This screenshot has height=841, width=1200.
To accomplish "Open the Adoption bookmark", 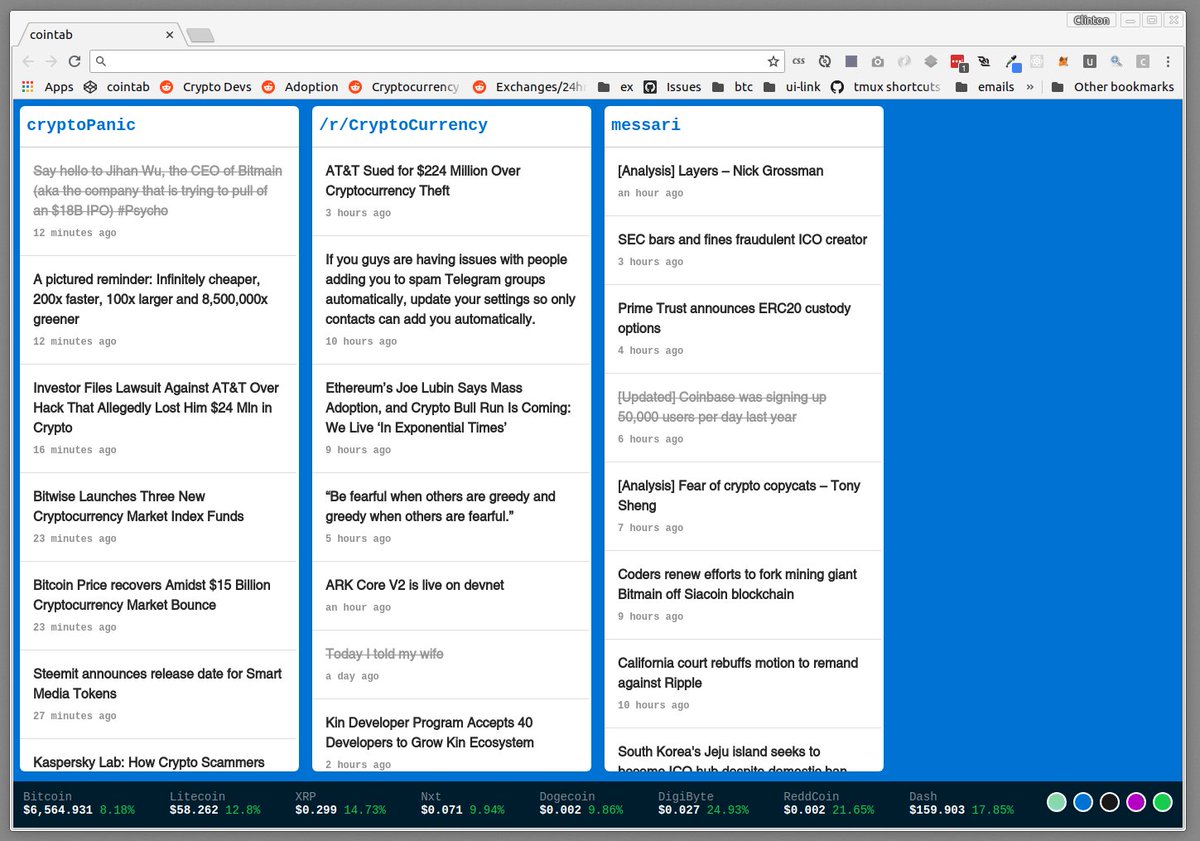I will [300, 87].
